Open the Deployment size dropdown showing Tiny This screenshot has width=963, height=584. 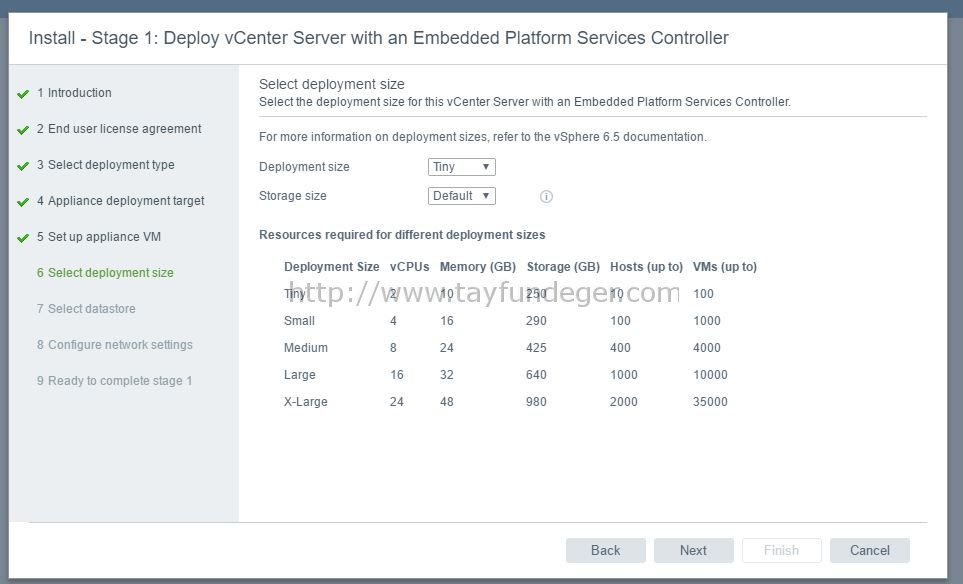(461, 167)
